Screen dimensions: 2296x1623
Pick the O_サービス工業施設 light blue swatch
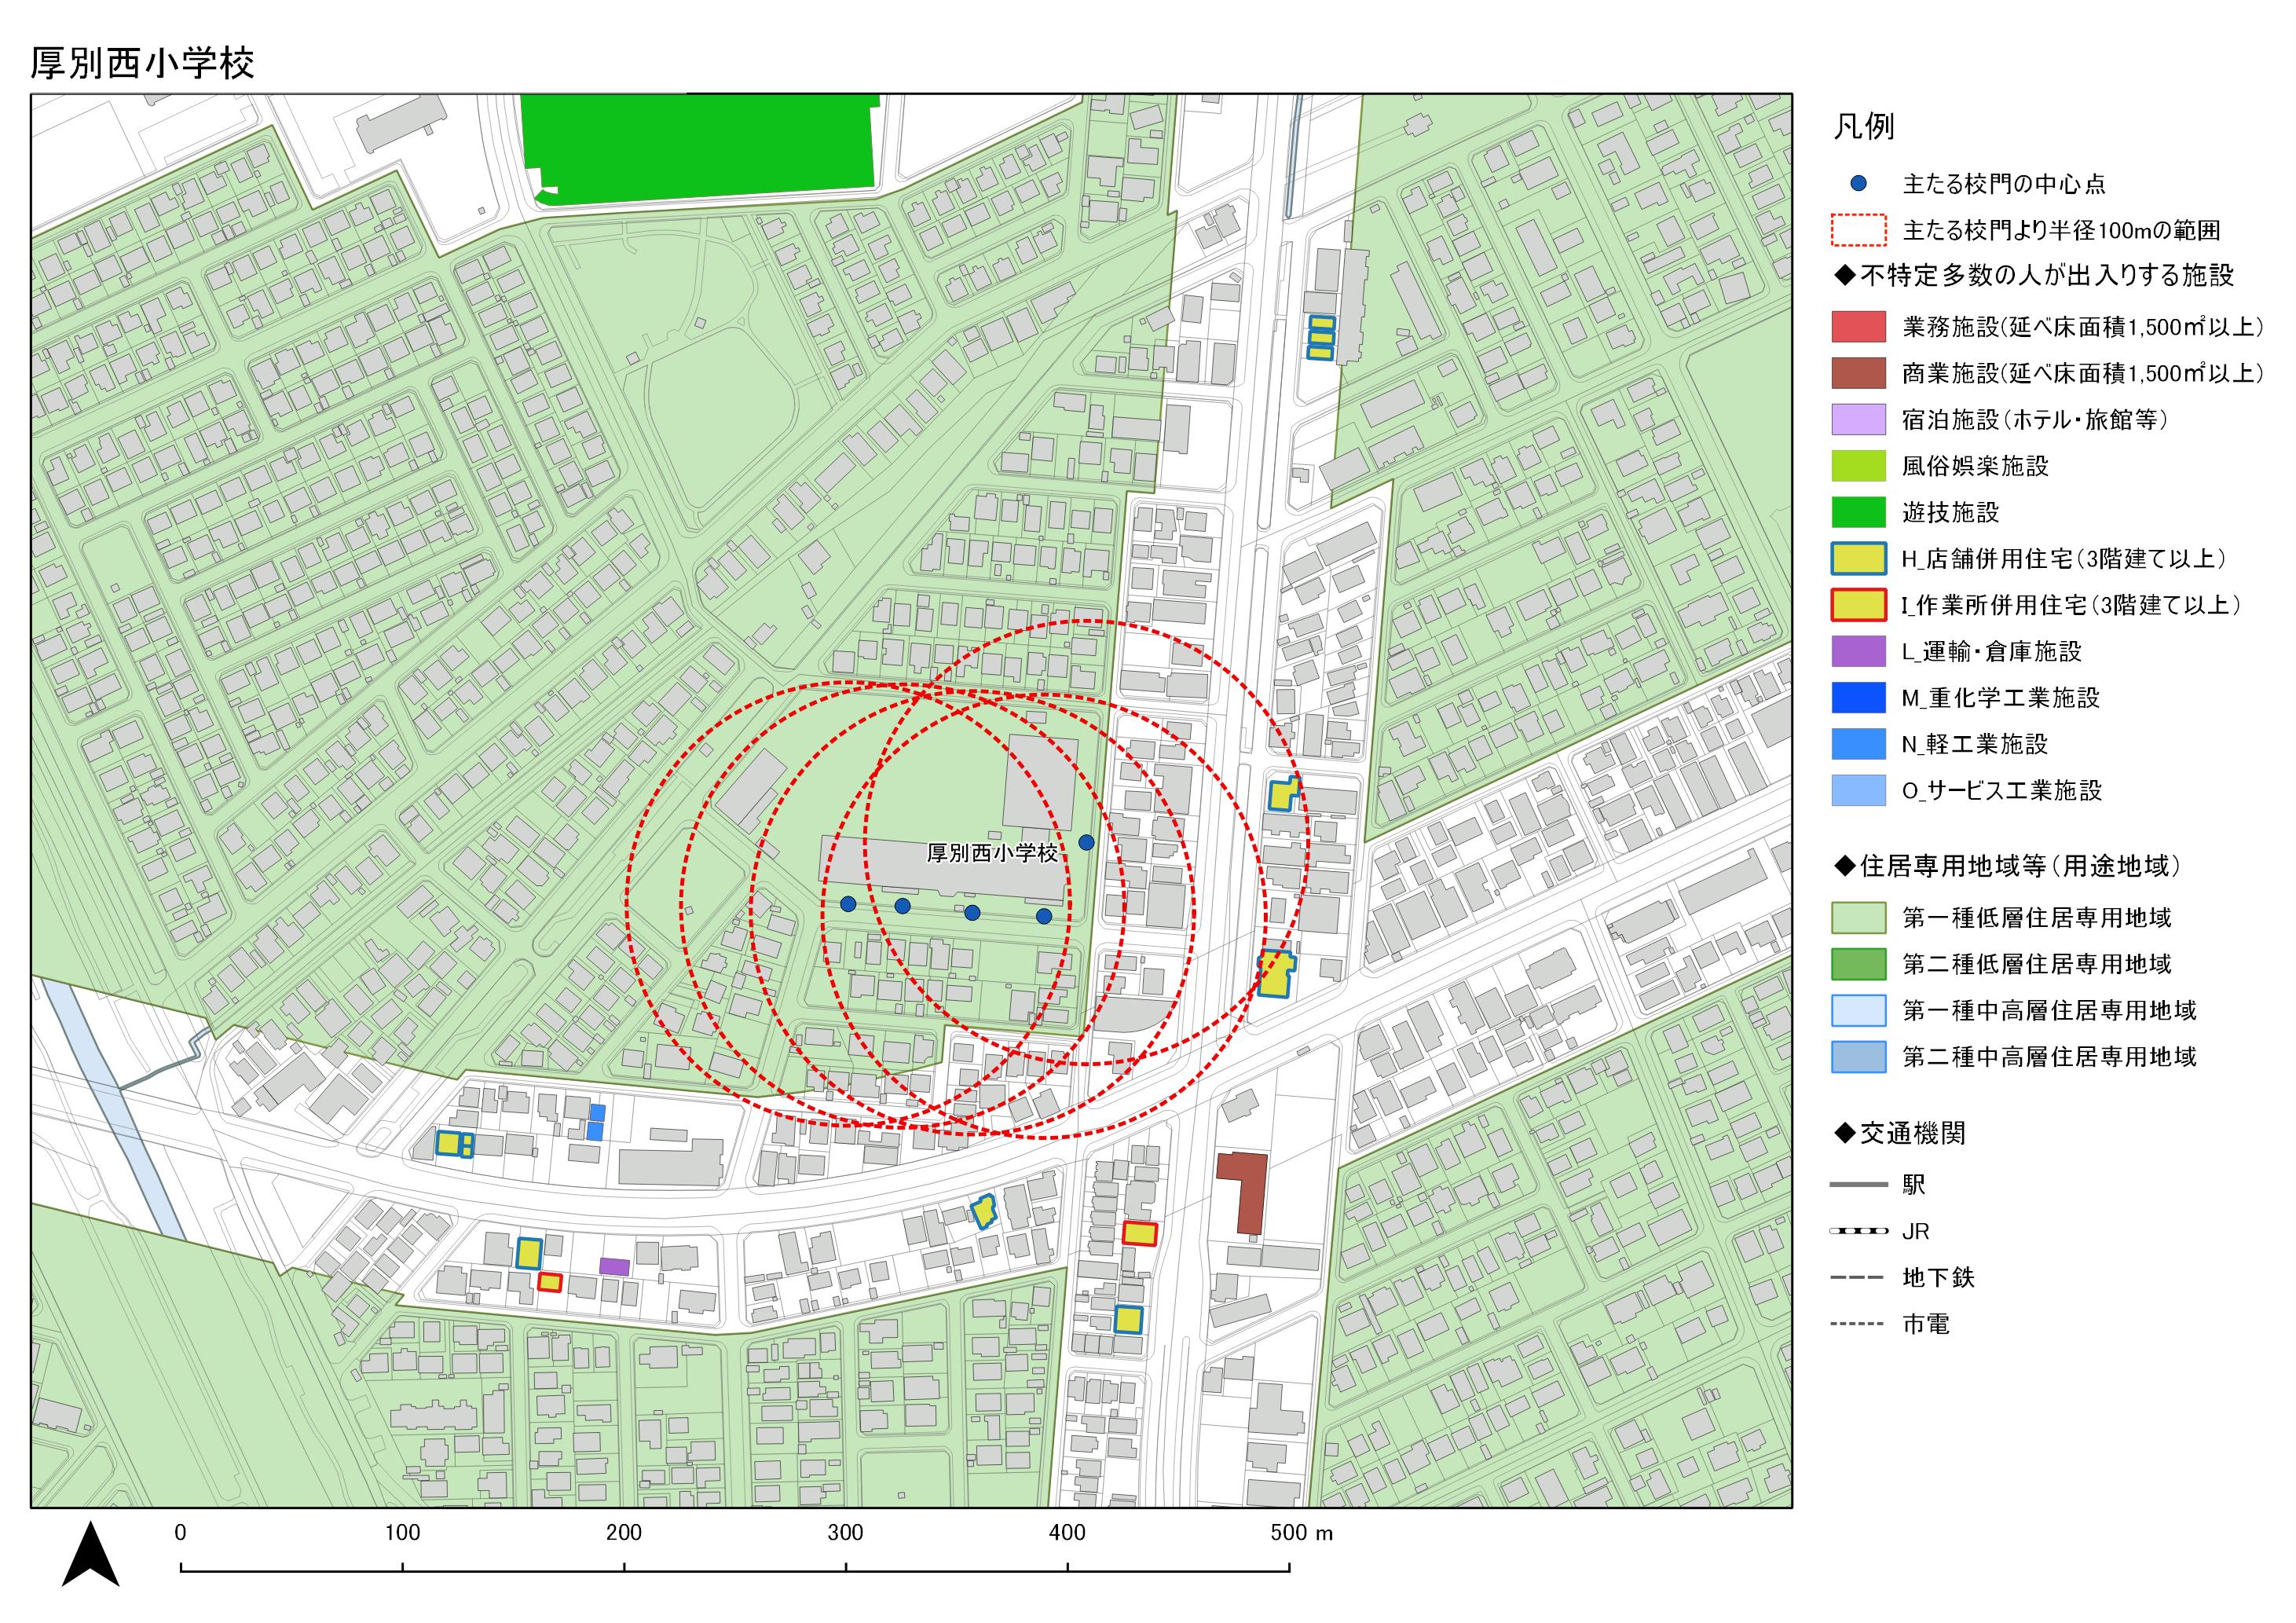[1858, 790]
